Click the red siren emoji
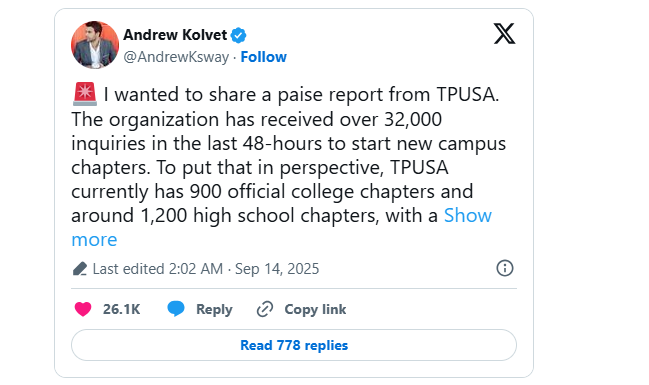The image size is (649, 385). [85, 94]
